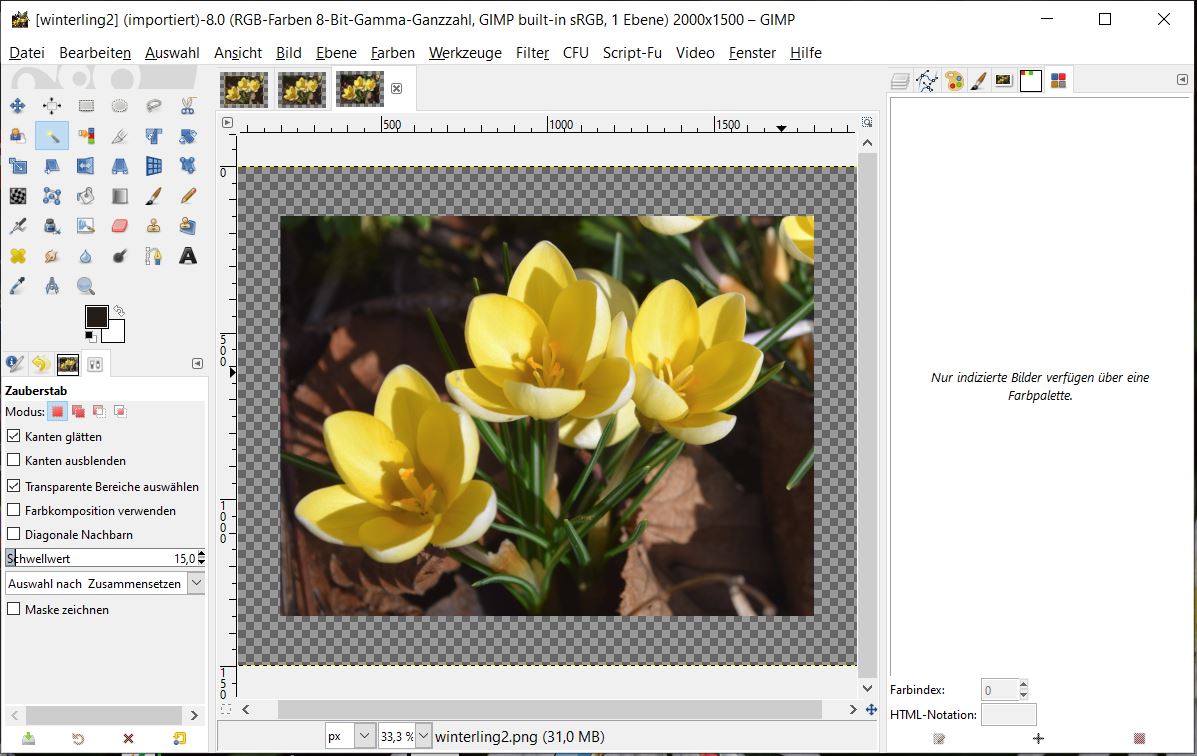1197x756 pixels.
Task: Select the Color Picker eyedropper tool
Action: point(18,287)
